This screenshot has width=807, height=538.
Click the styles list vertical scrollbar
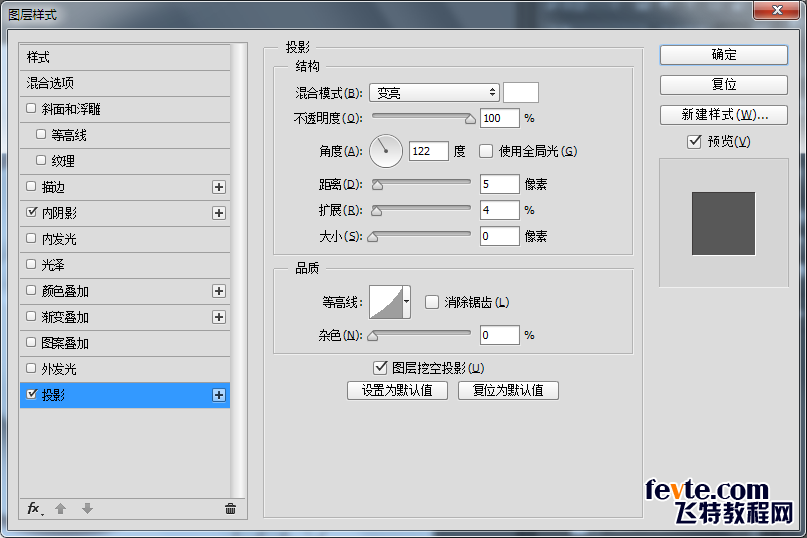click(238, 270)
